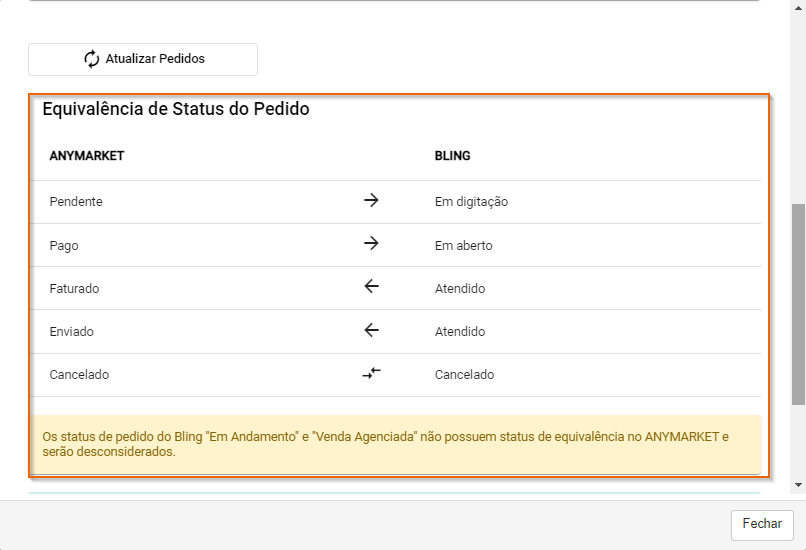Click the Cancelado label in the BLING column
Viewport: 806px width, 550px height.
click(465, 375)
